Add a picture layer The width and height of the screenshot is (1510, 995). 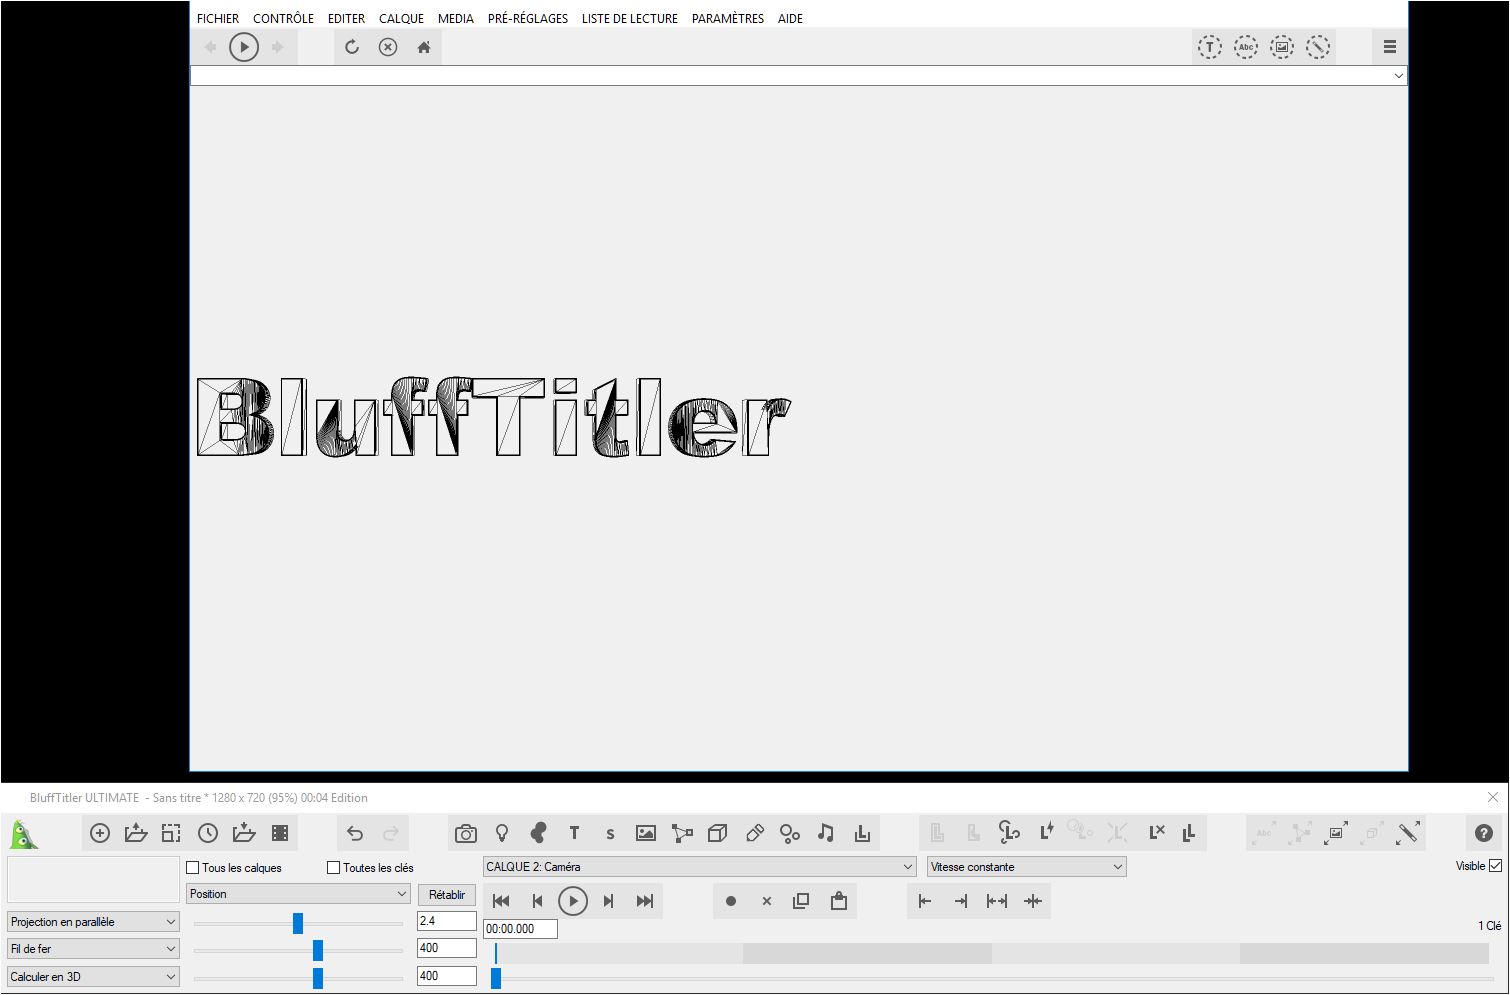click(646, 833)
